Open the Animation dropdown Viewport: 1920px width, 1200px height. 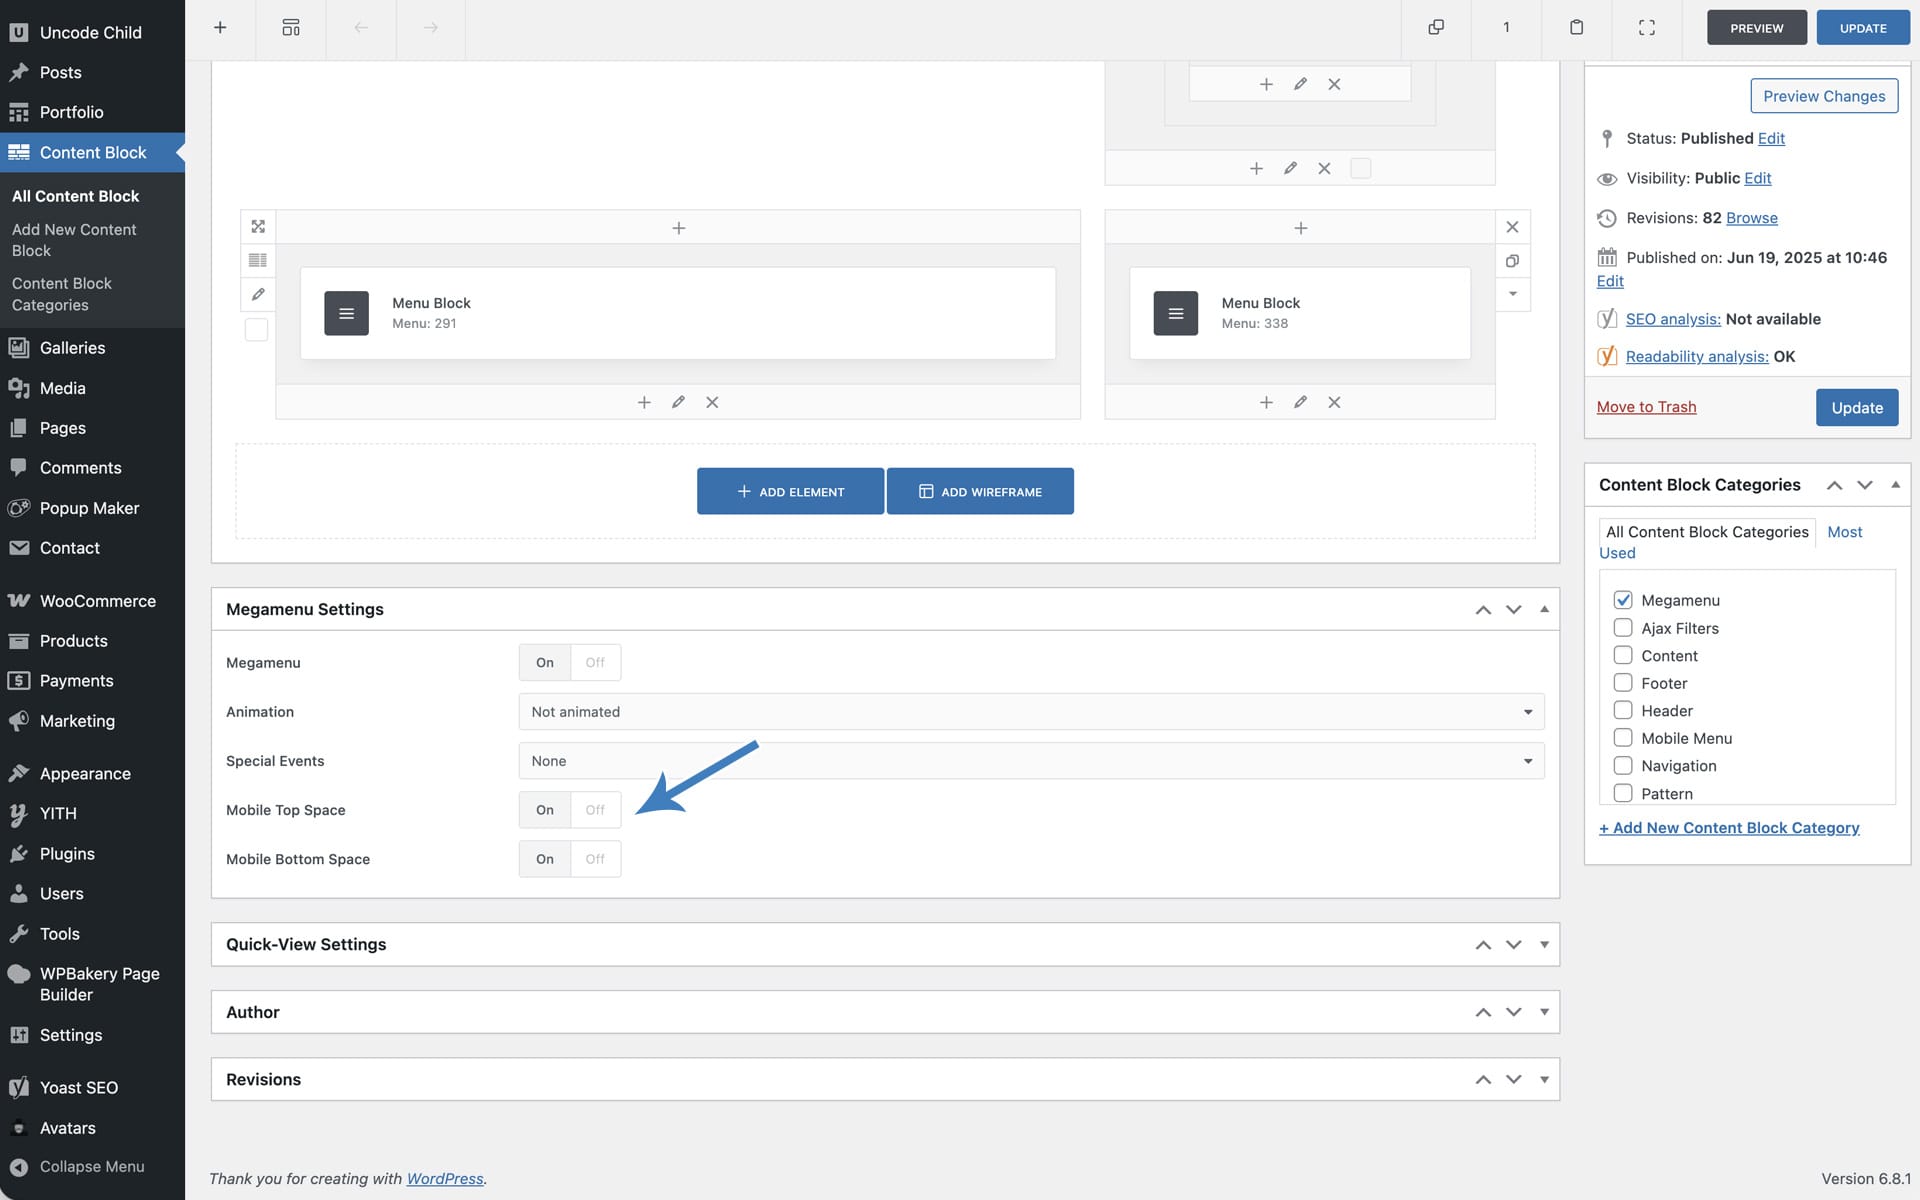(1030, 712)
